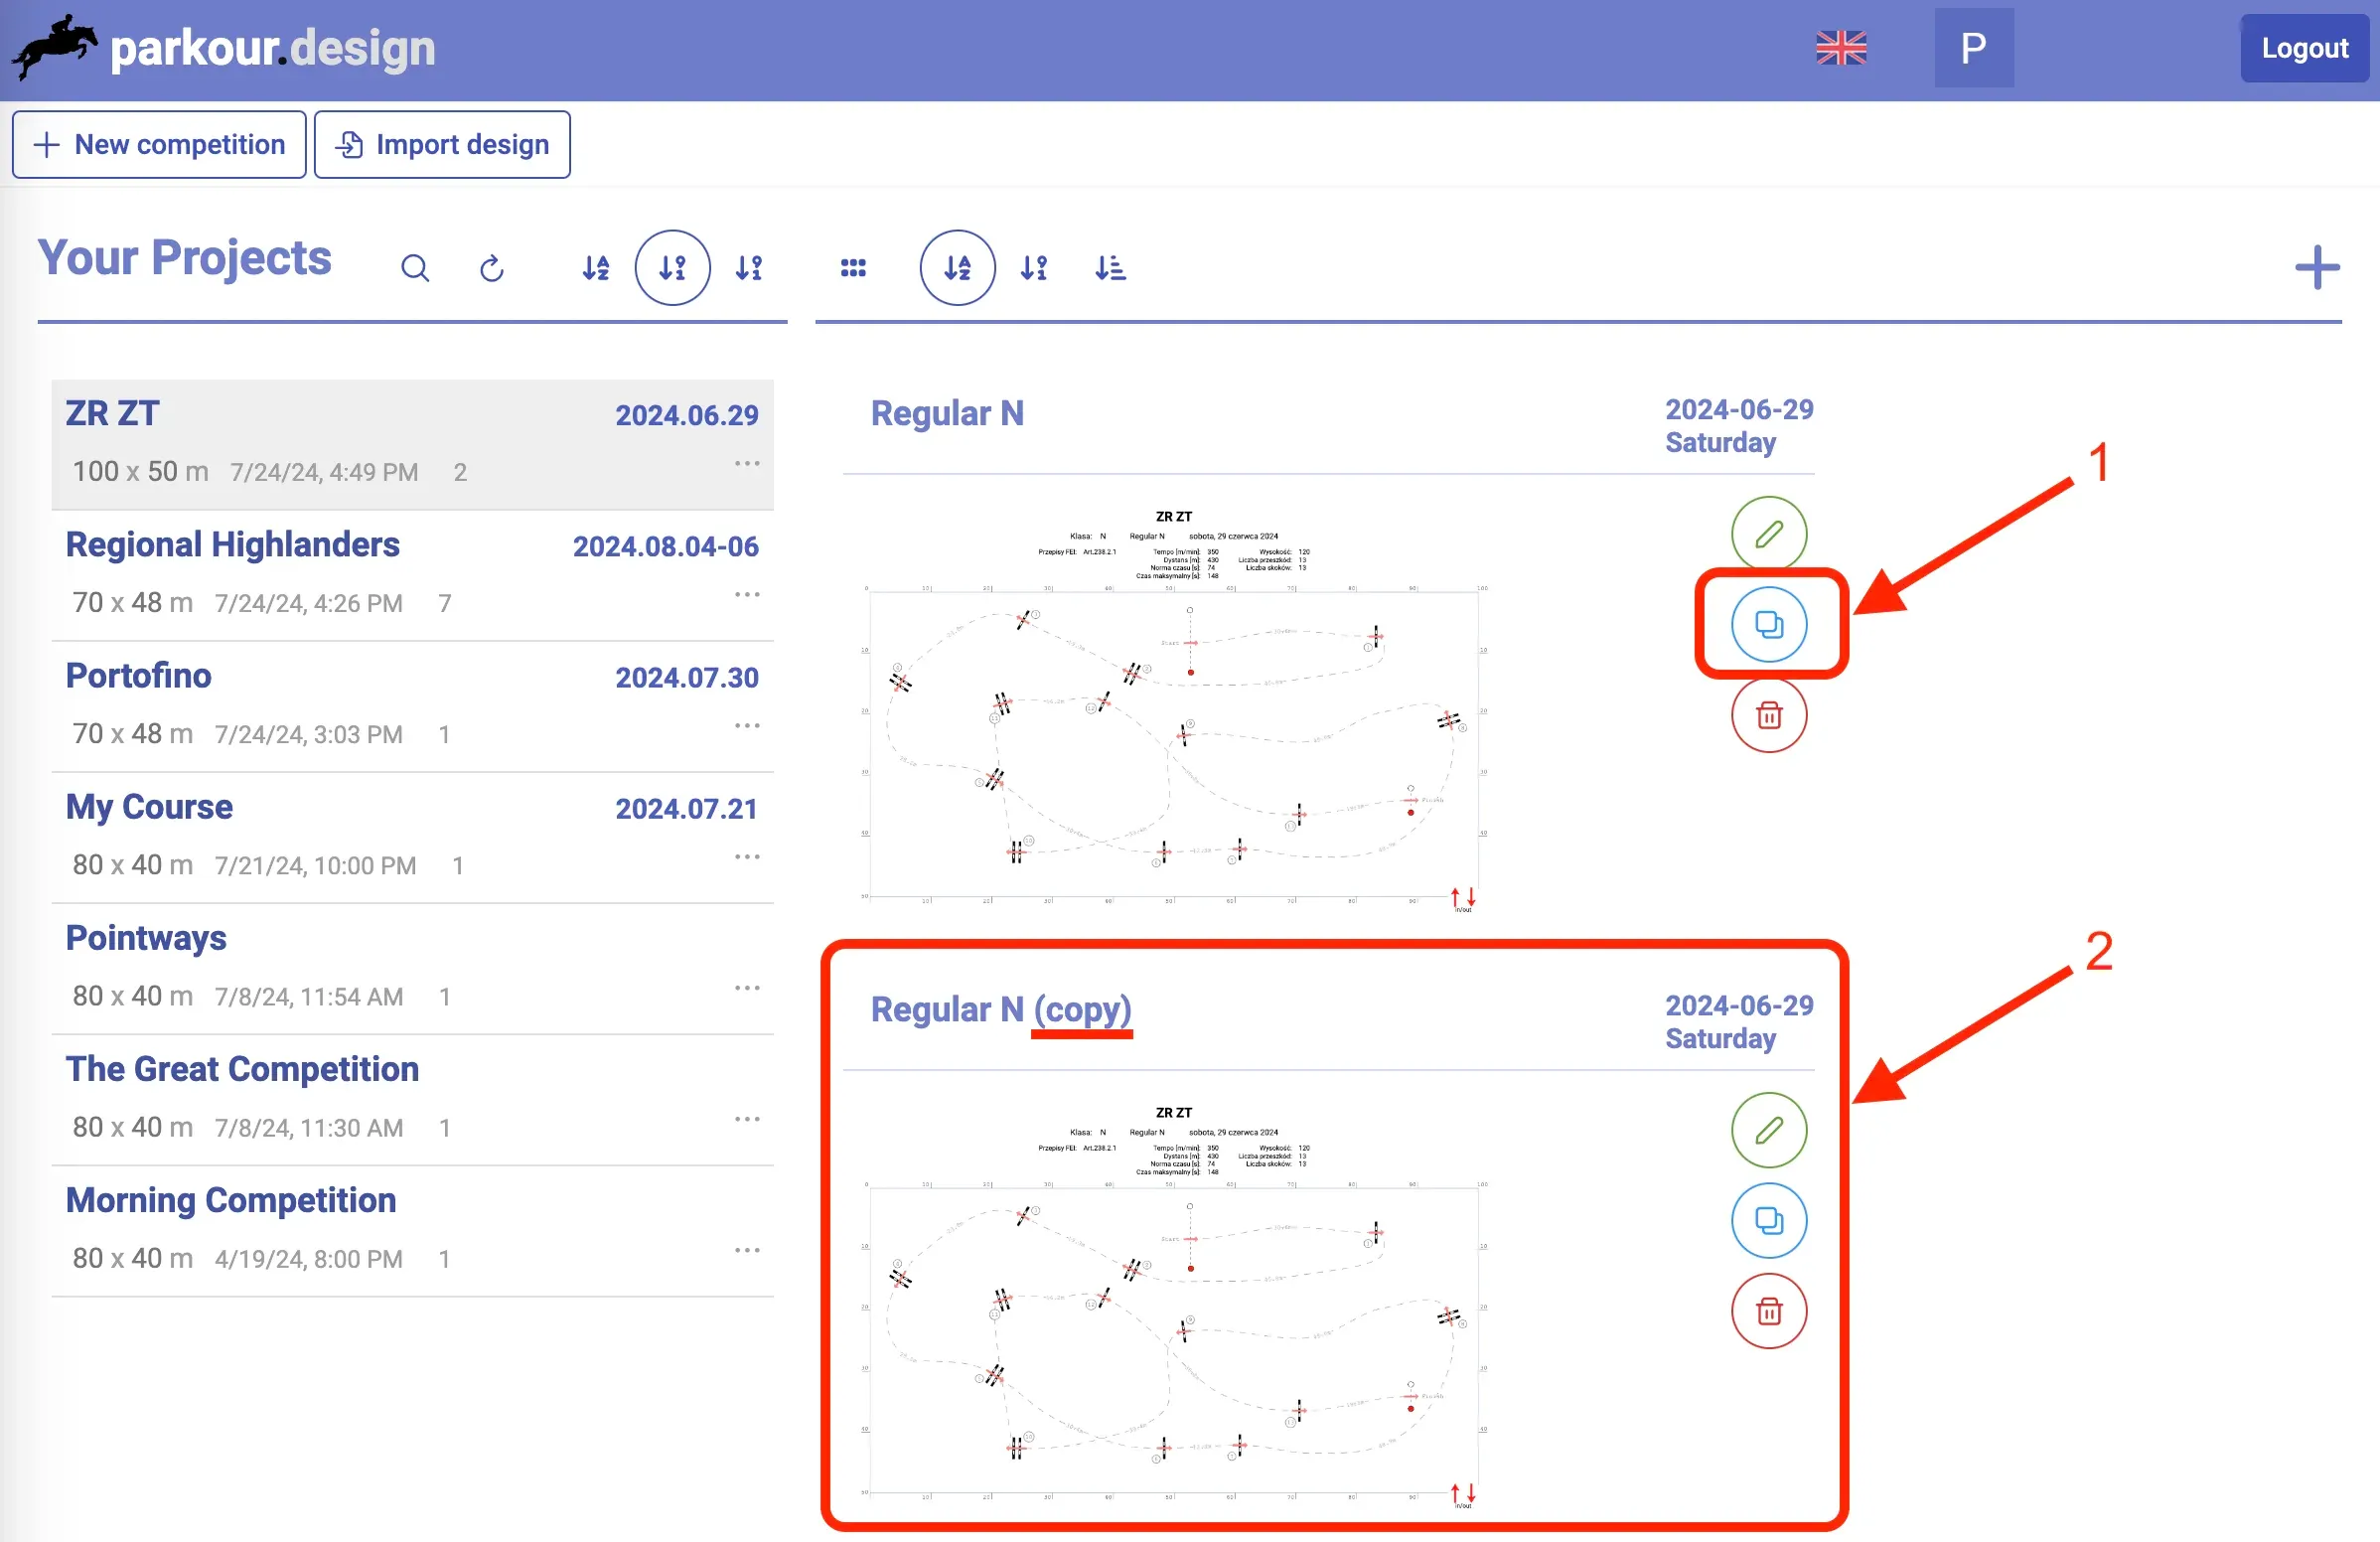Switch designs to grid view

point(853,268)
